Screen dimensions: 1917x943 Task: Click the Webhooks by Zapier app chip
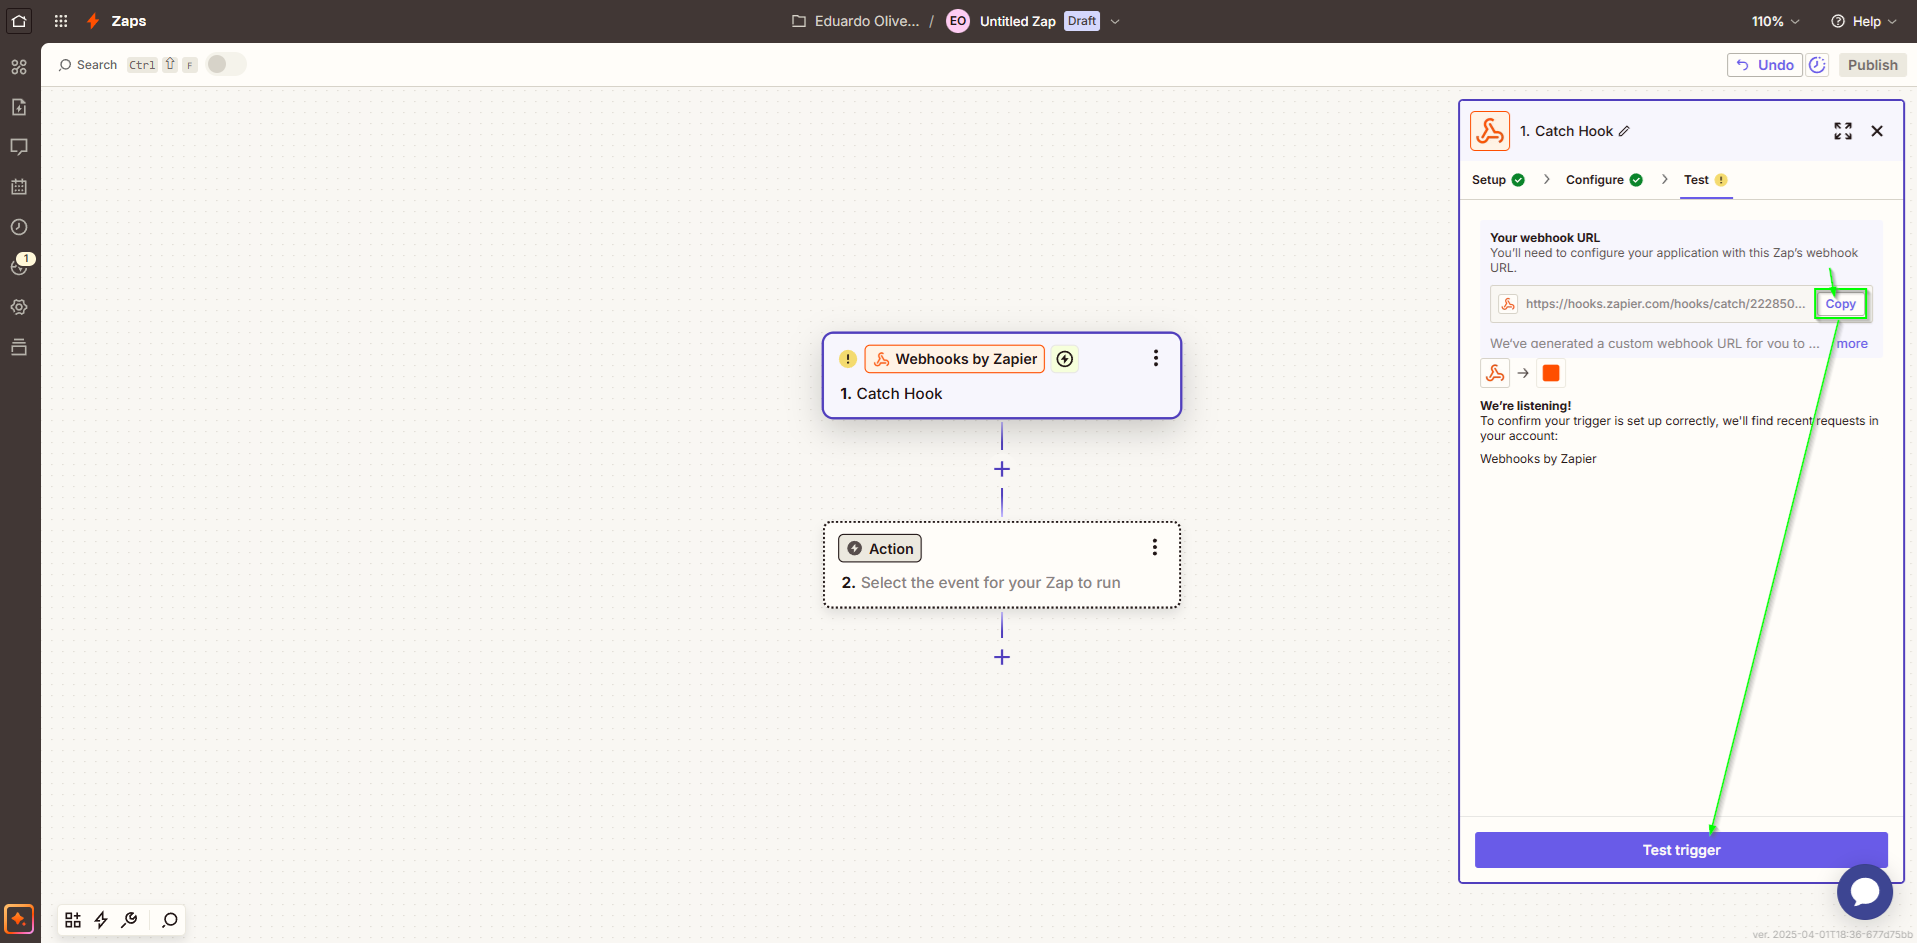(955, 359)
